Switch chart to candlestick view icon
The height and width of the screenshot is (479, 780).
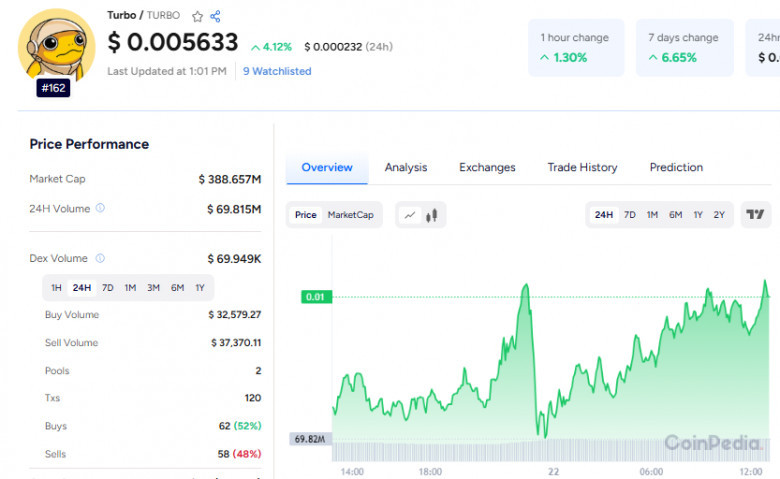(431, 215)
